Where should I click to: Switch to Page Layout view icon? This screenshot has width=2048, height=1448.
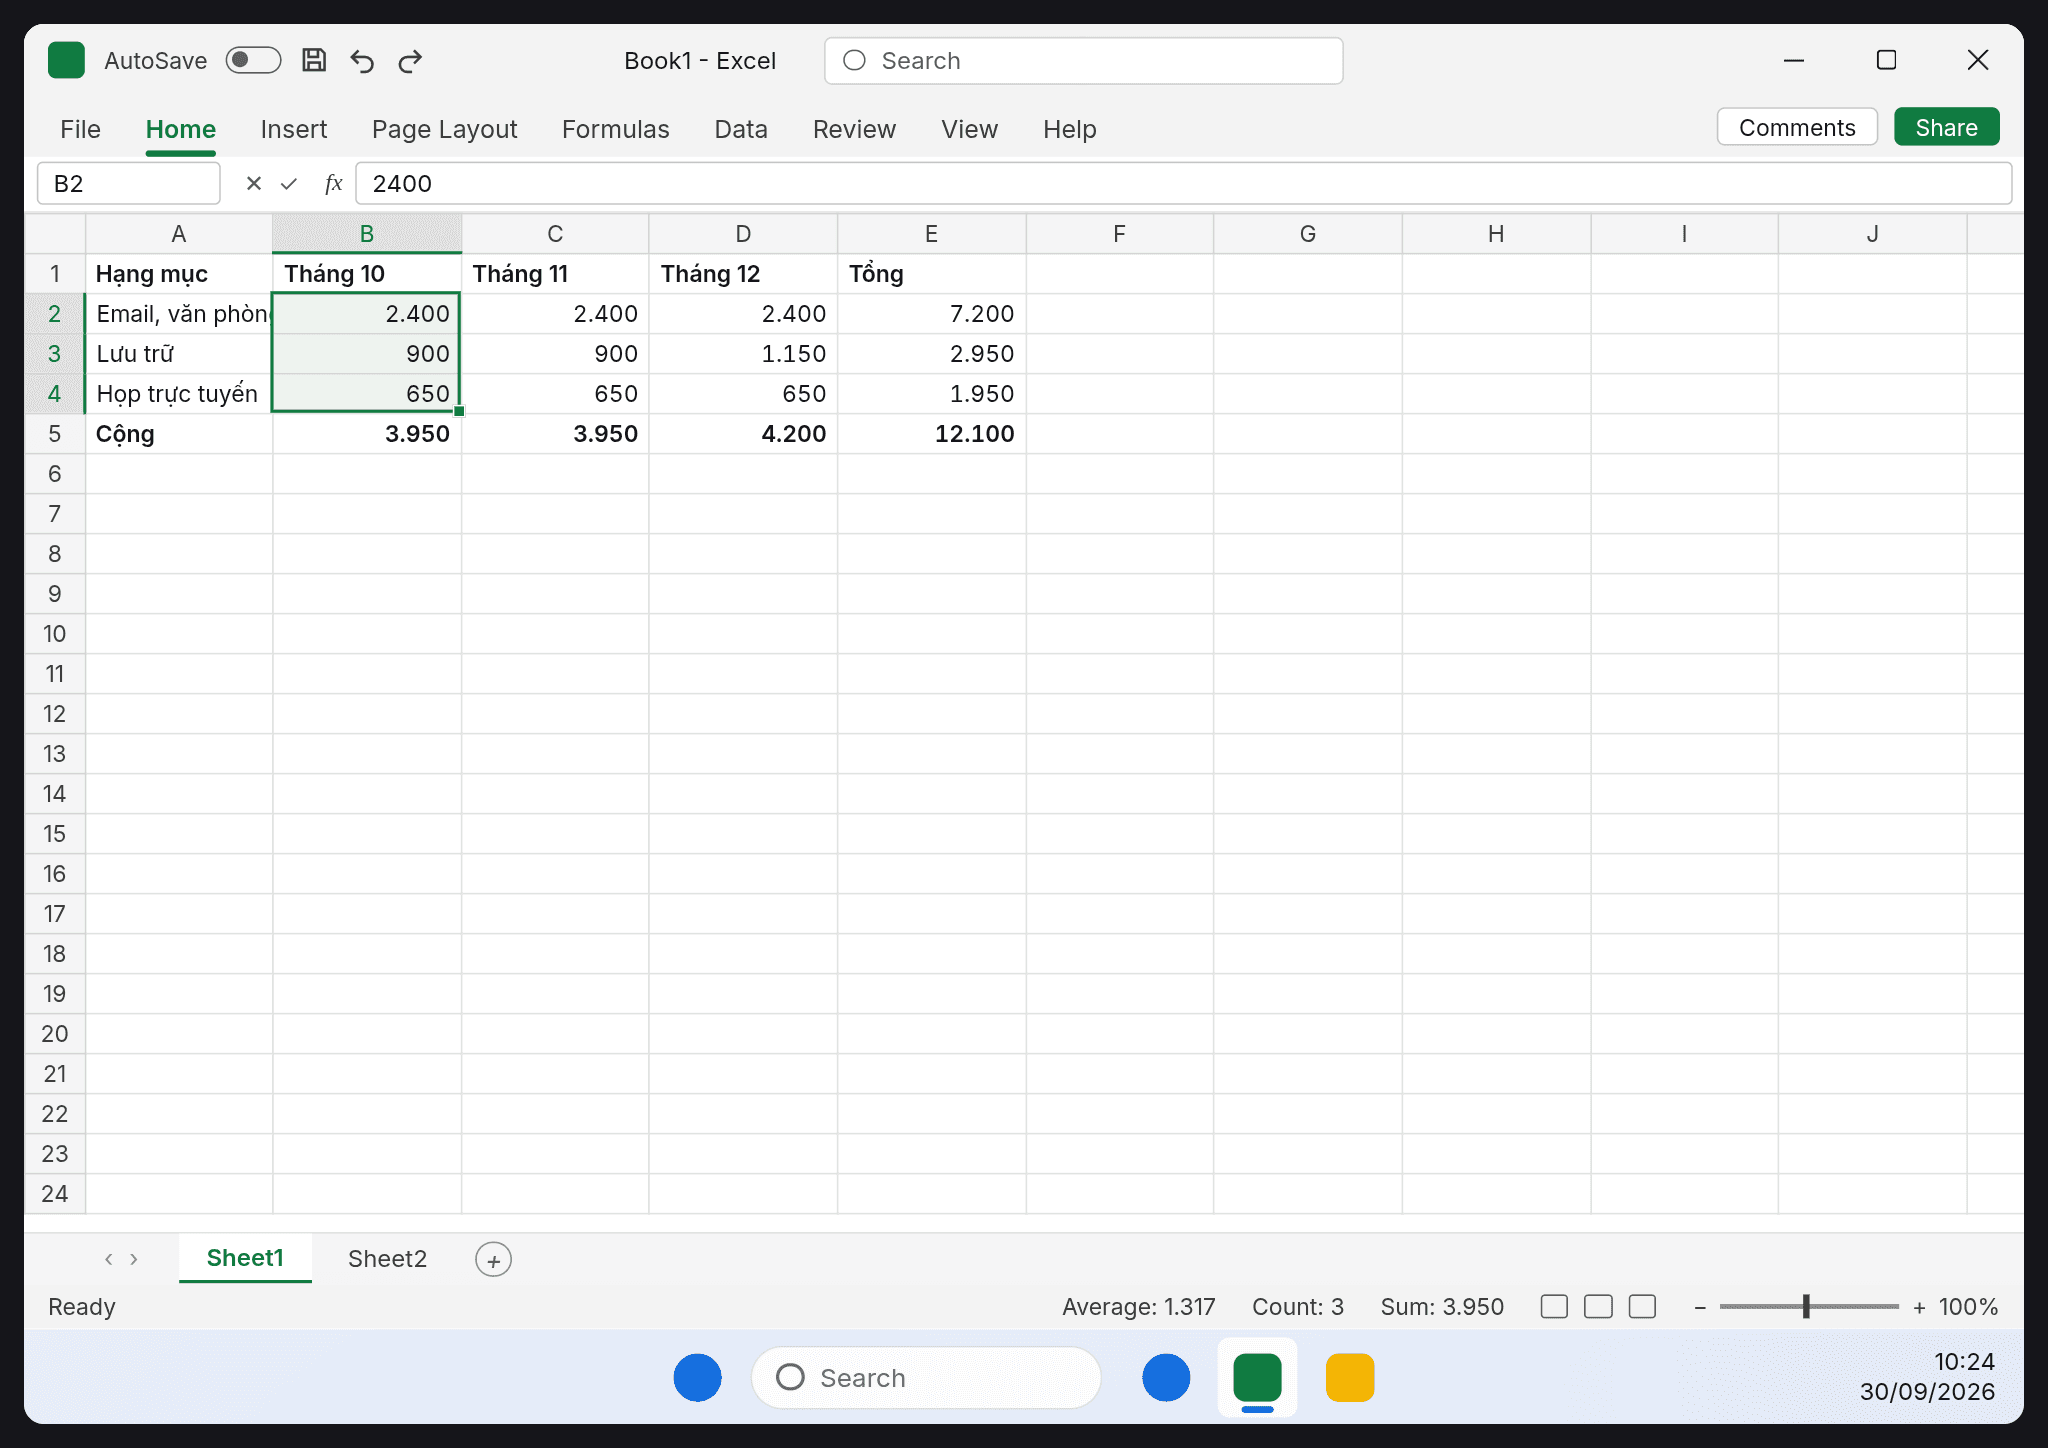click(x=1598, y=1306)
